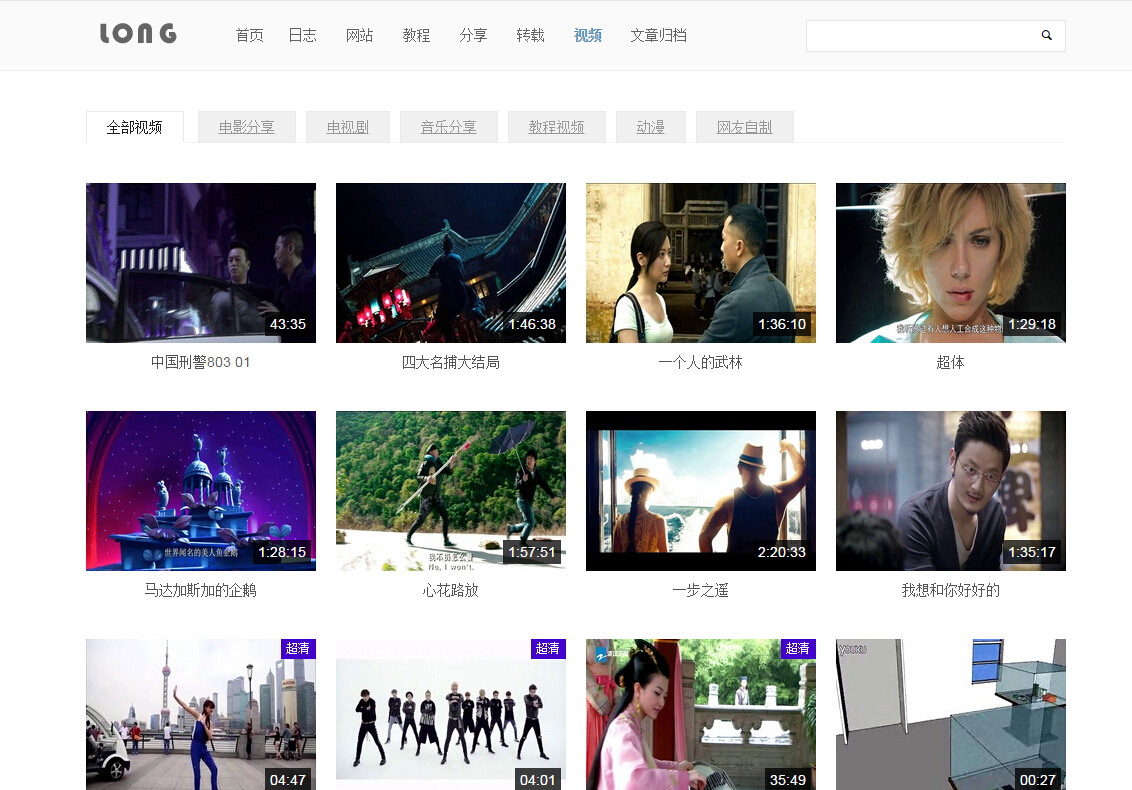Click the 1:57:51 duration label
The width and height of the screenshot is (1132, 790).
click(532, 552)
